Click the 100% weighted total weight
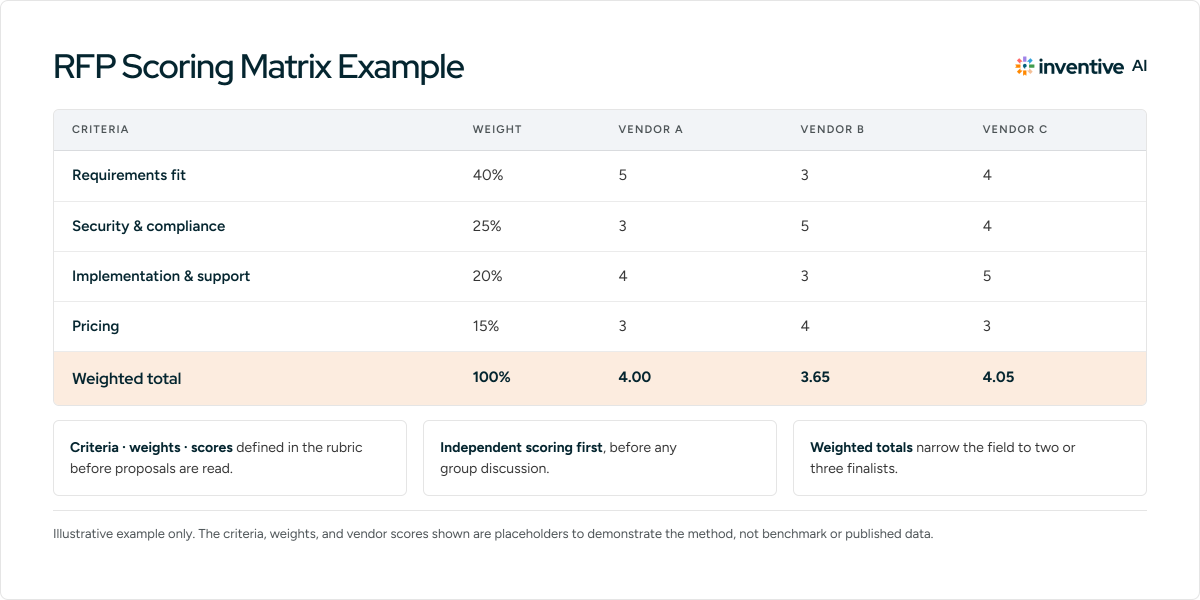Screen dimensions: 1200x600 click(492, 378)
